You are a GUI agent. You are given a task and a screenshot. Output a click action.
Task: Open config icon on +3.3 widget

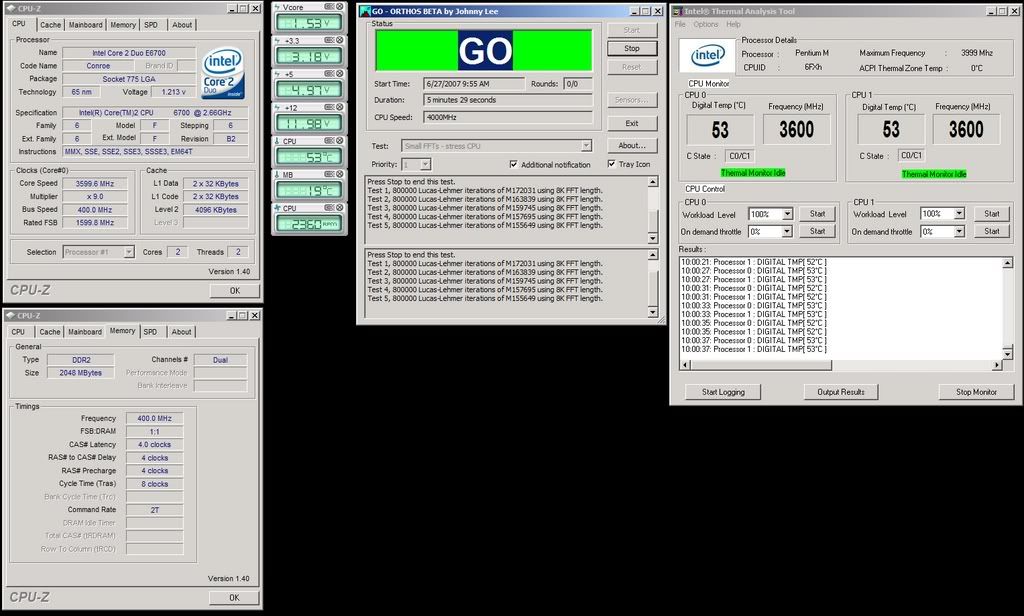tap(329, 40)
